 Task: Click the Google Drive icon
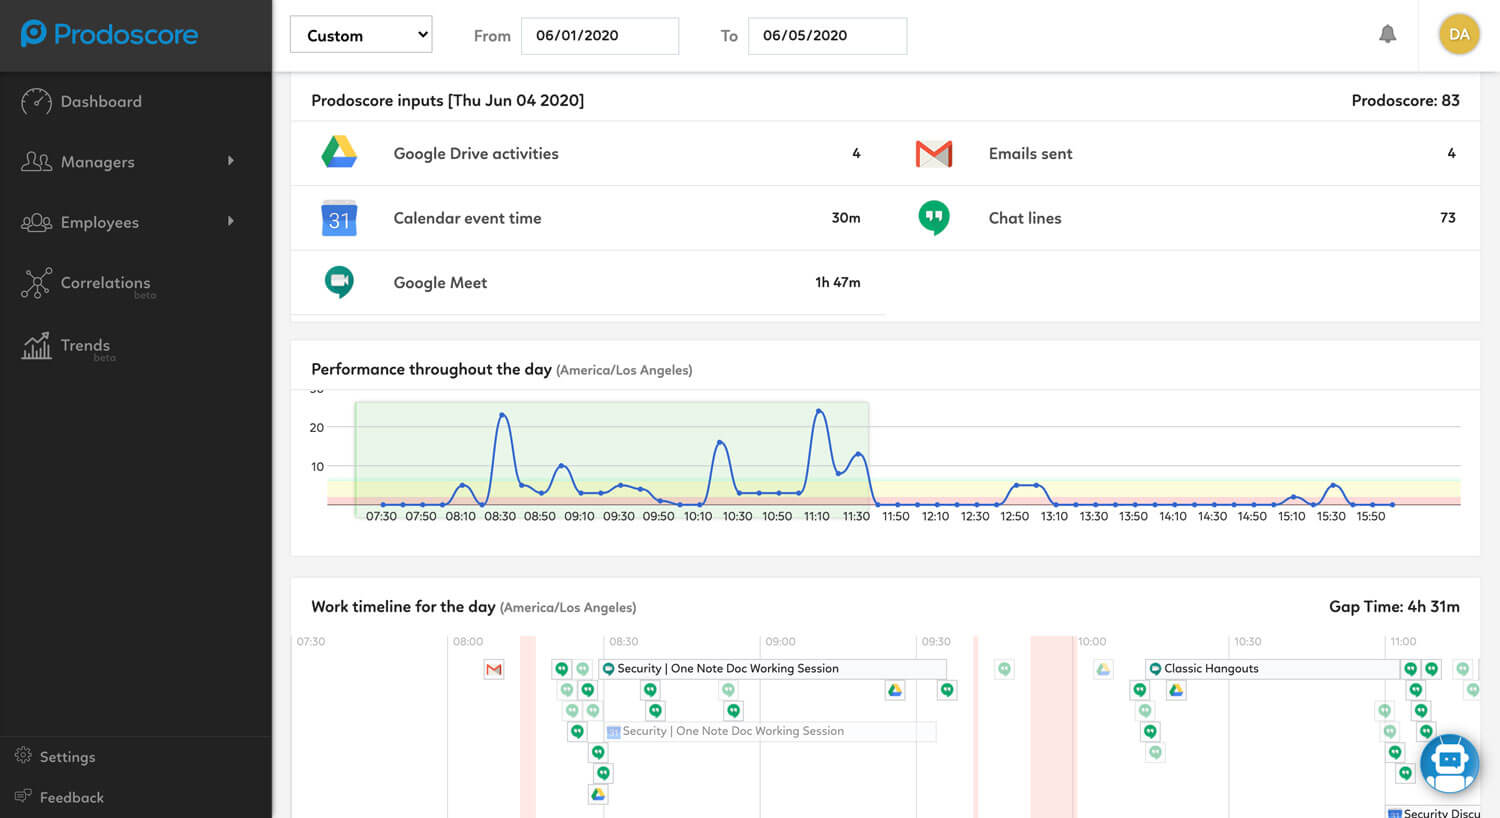(x=339, y=153)
